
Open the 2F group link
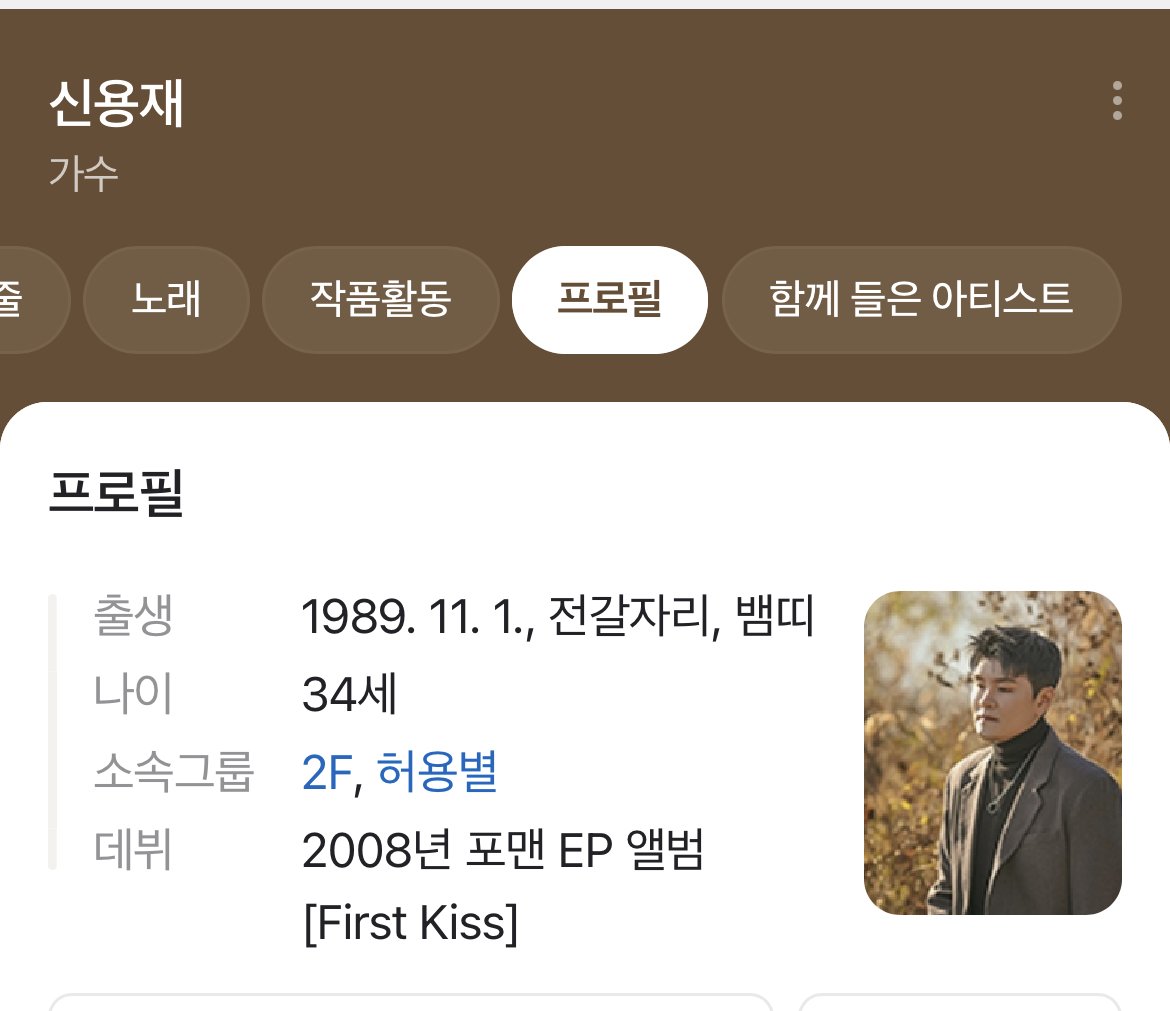pos(324,772)
